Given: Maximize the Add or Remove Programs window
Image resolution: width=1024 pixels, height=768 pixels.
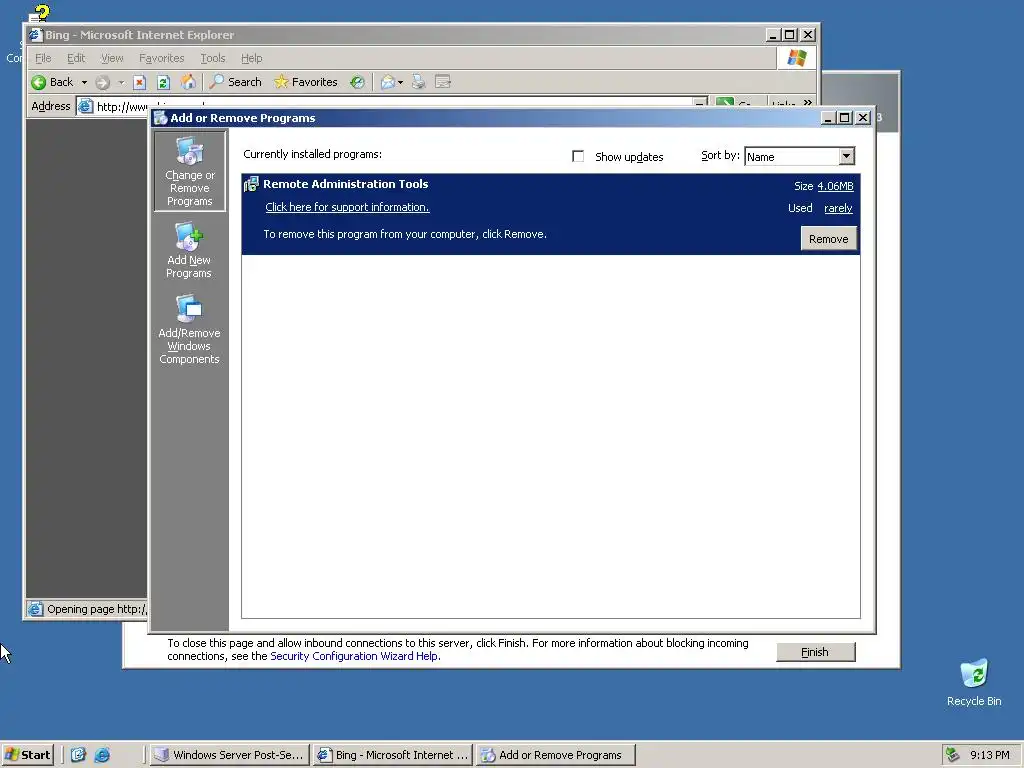Looking at the screenshot, I should (844, 118).
